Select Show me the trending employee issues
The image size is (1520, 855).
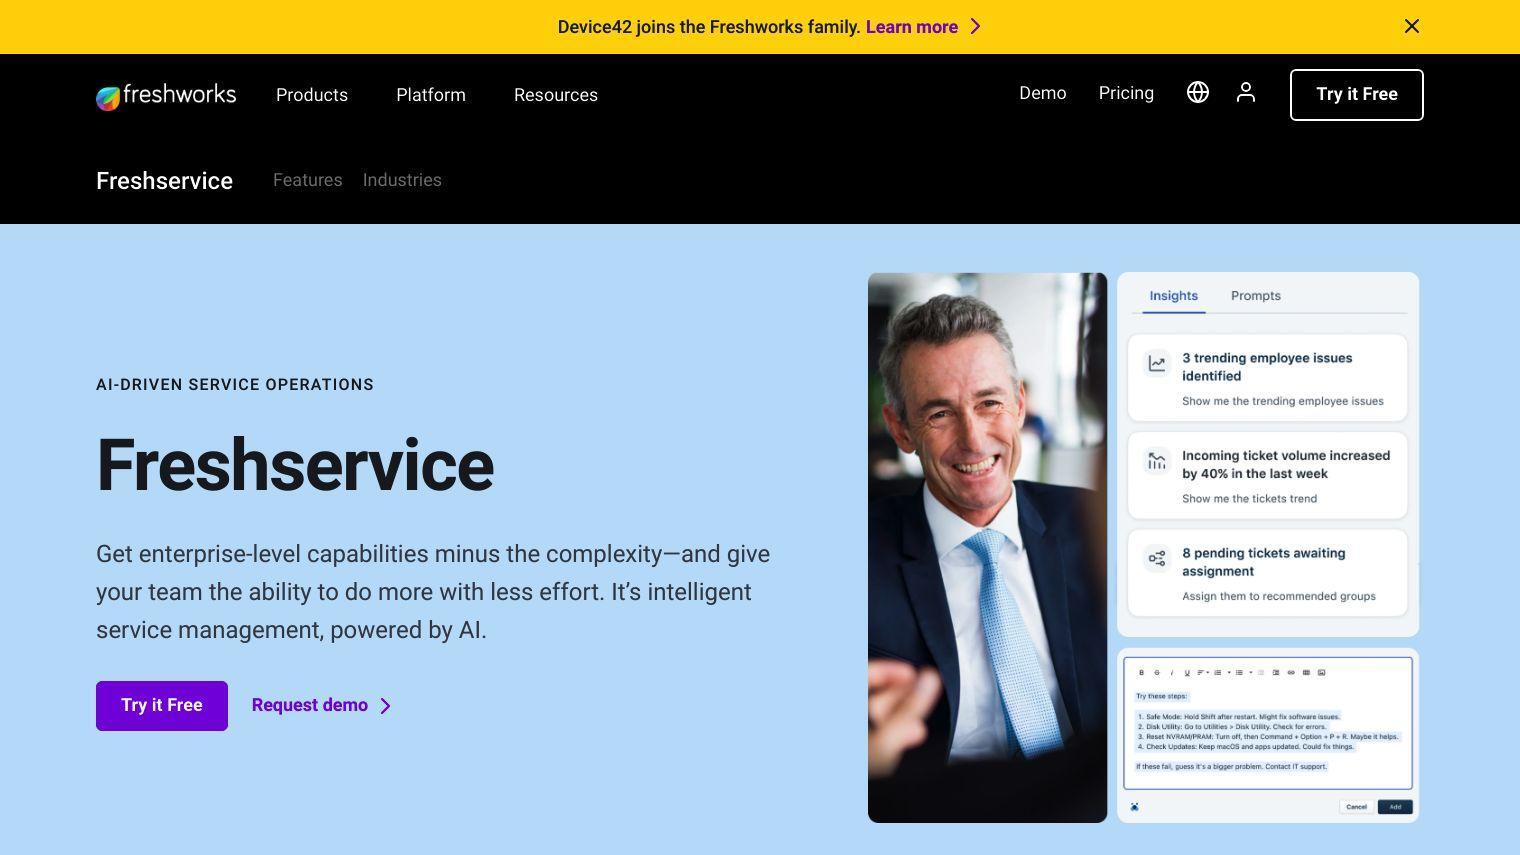tap(1283, 401)
